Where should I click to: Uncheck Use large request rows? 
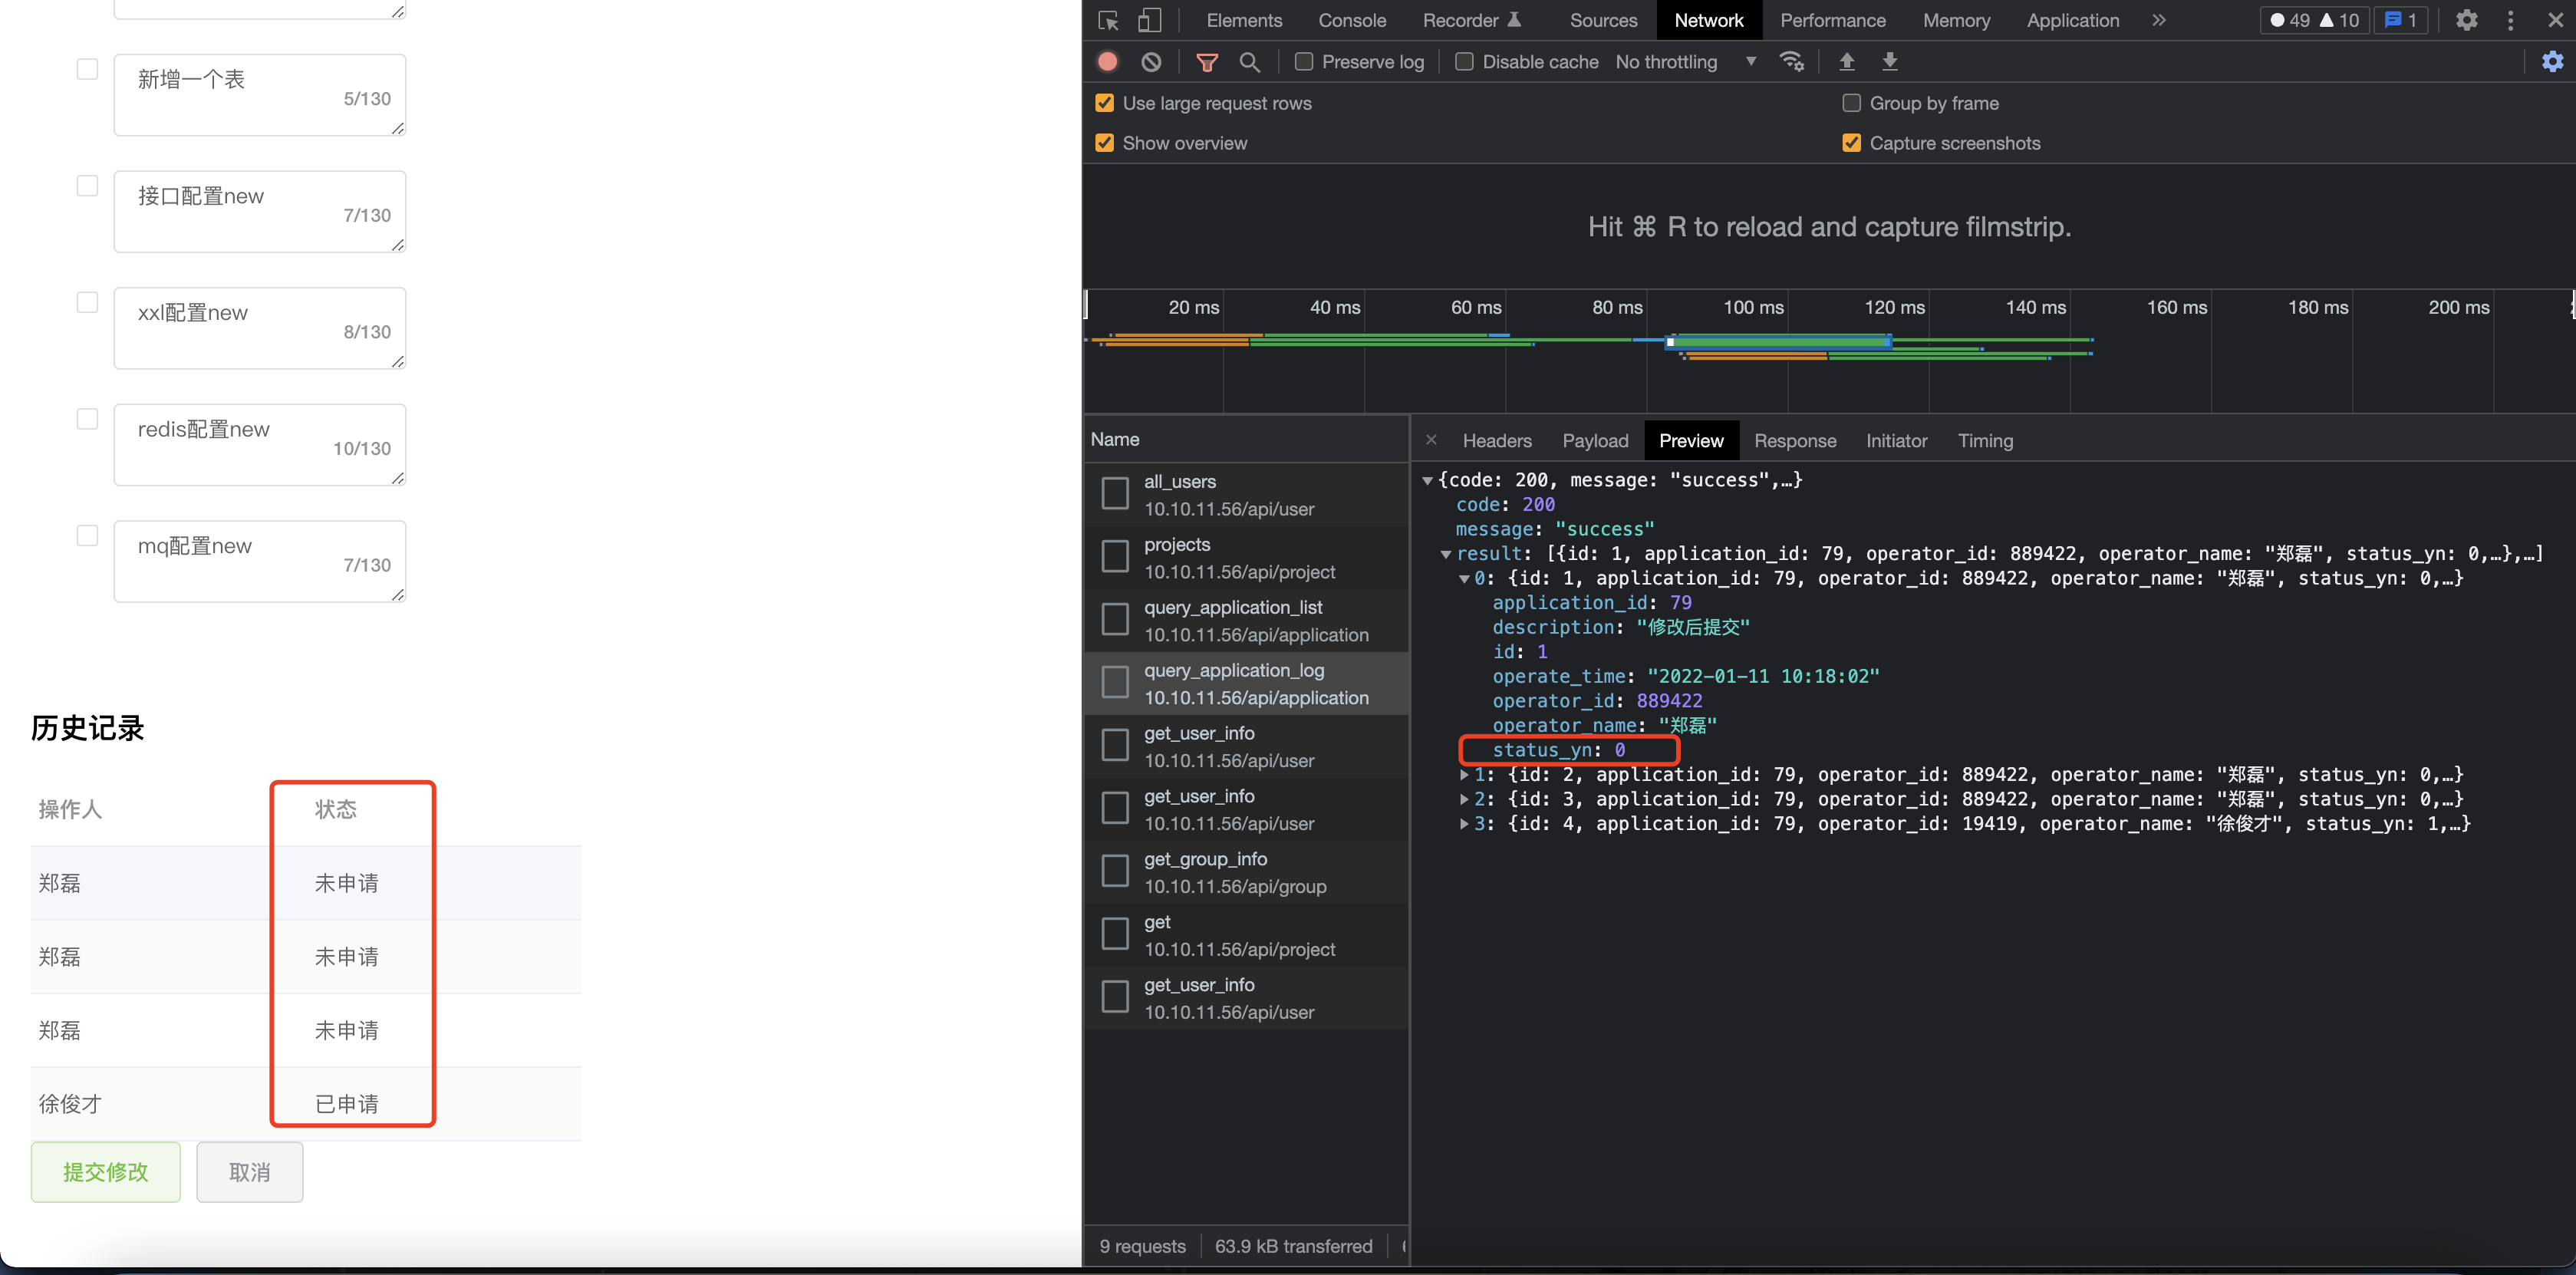click(1105, 103)
